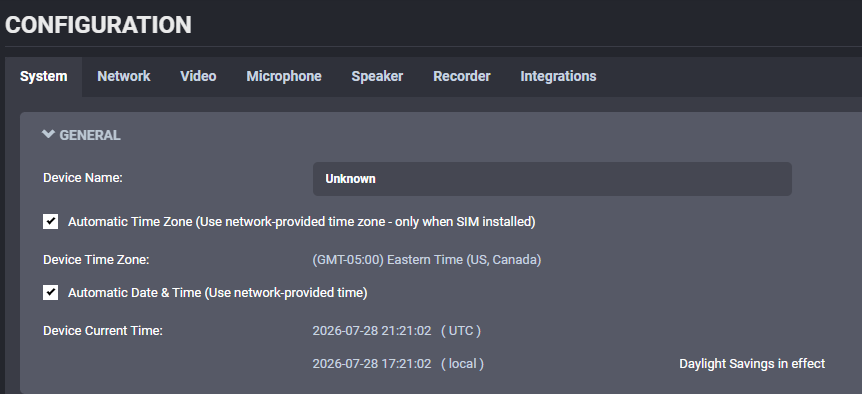Switch to the Network tab
862x394 pixels.
tap(124, 76)
